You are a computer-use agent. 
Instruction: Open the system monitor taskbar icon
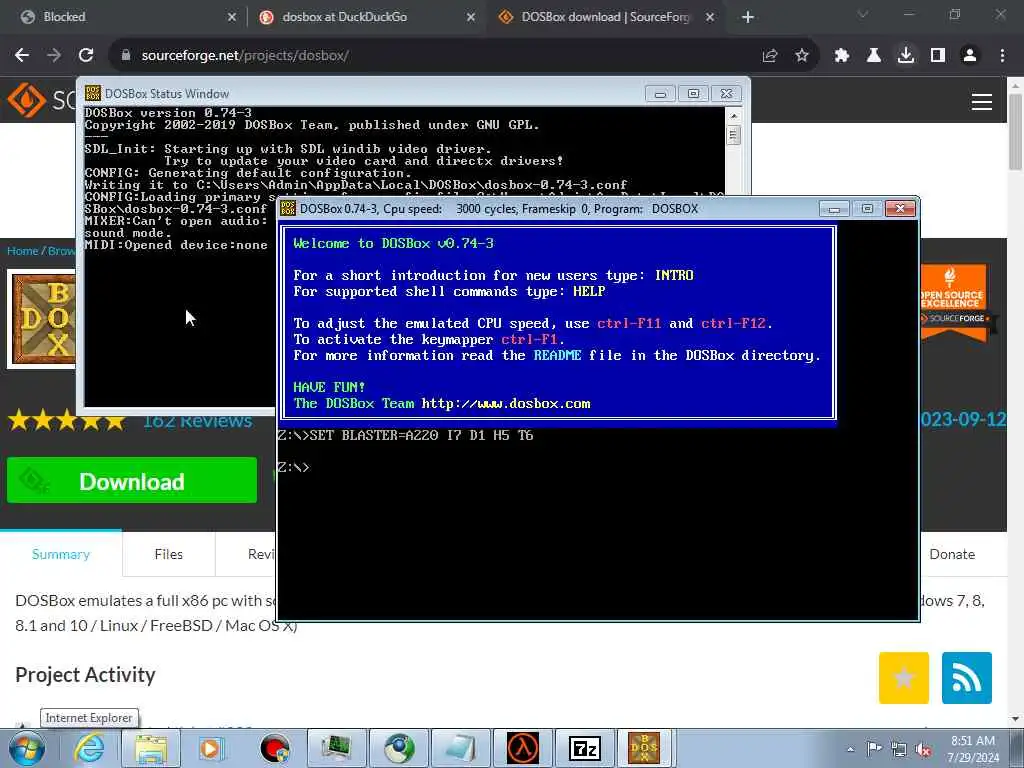click(x=336, y=748)
